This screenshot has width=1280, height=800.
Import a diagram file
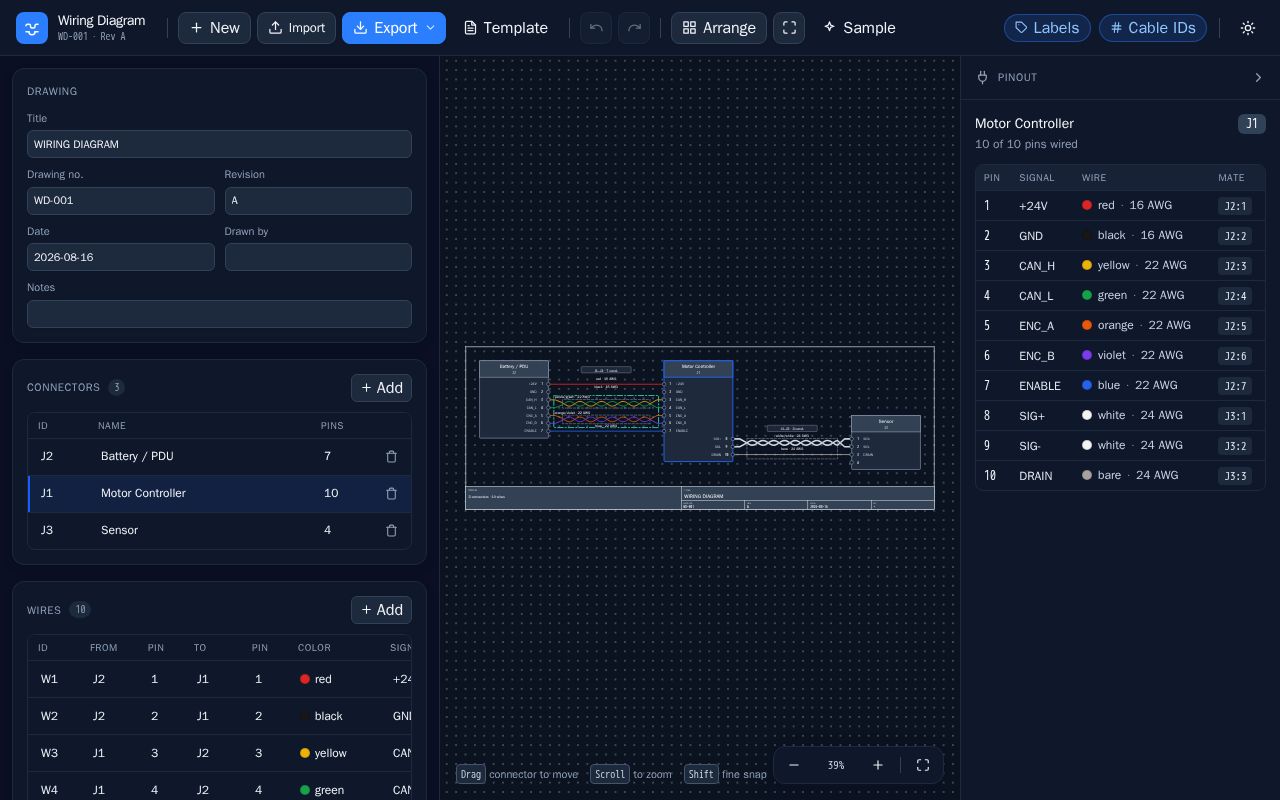click(296, 28)
